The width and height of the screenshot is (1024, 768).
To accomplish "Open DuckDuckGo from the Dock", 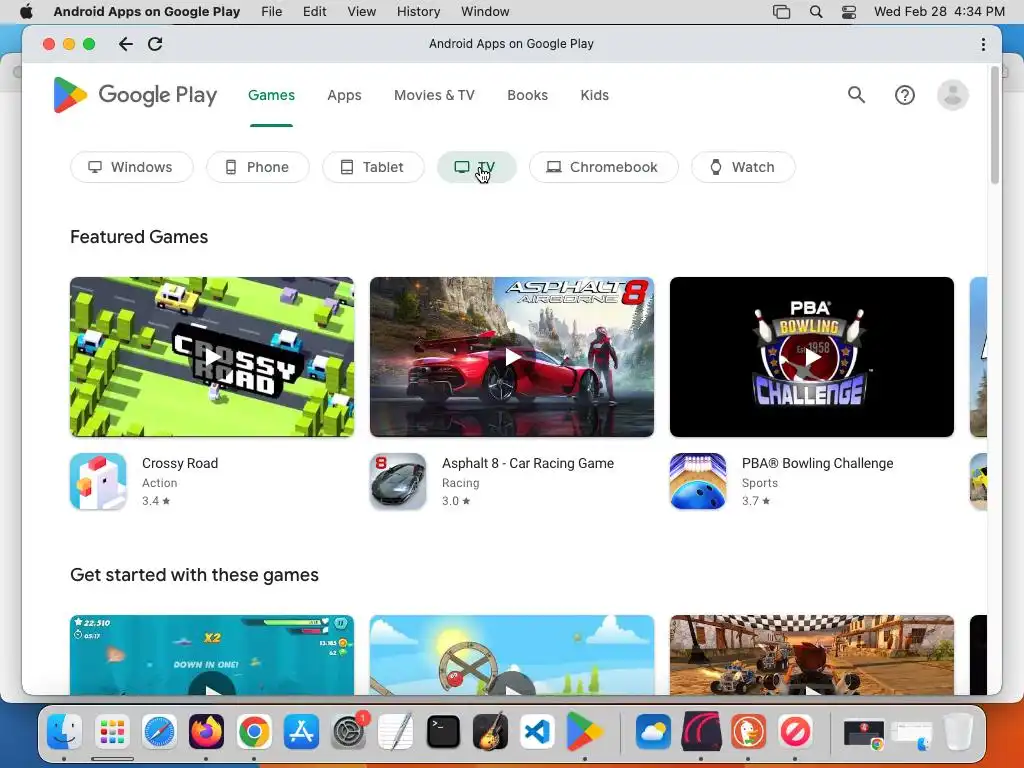I will pos(748,731).
